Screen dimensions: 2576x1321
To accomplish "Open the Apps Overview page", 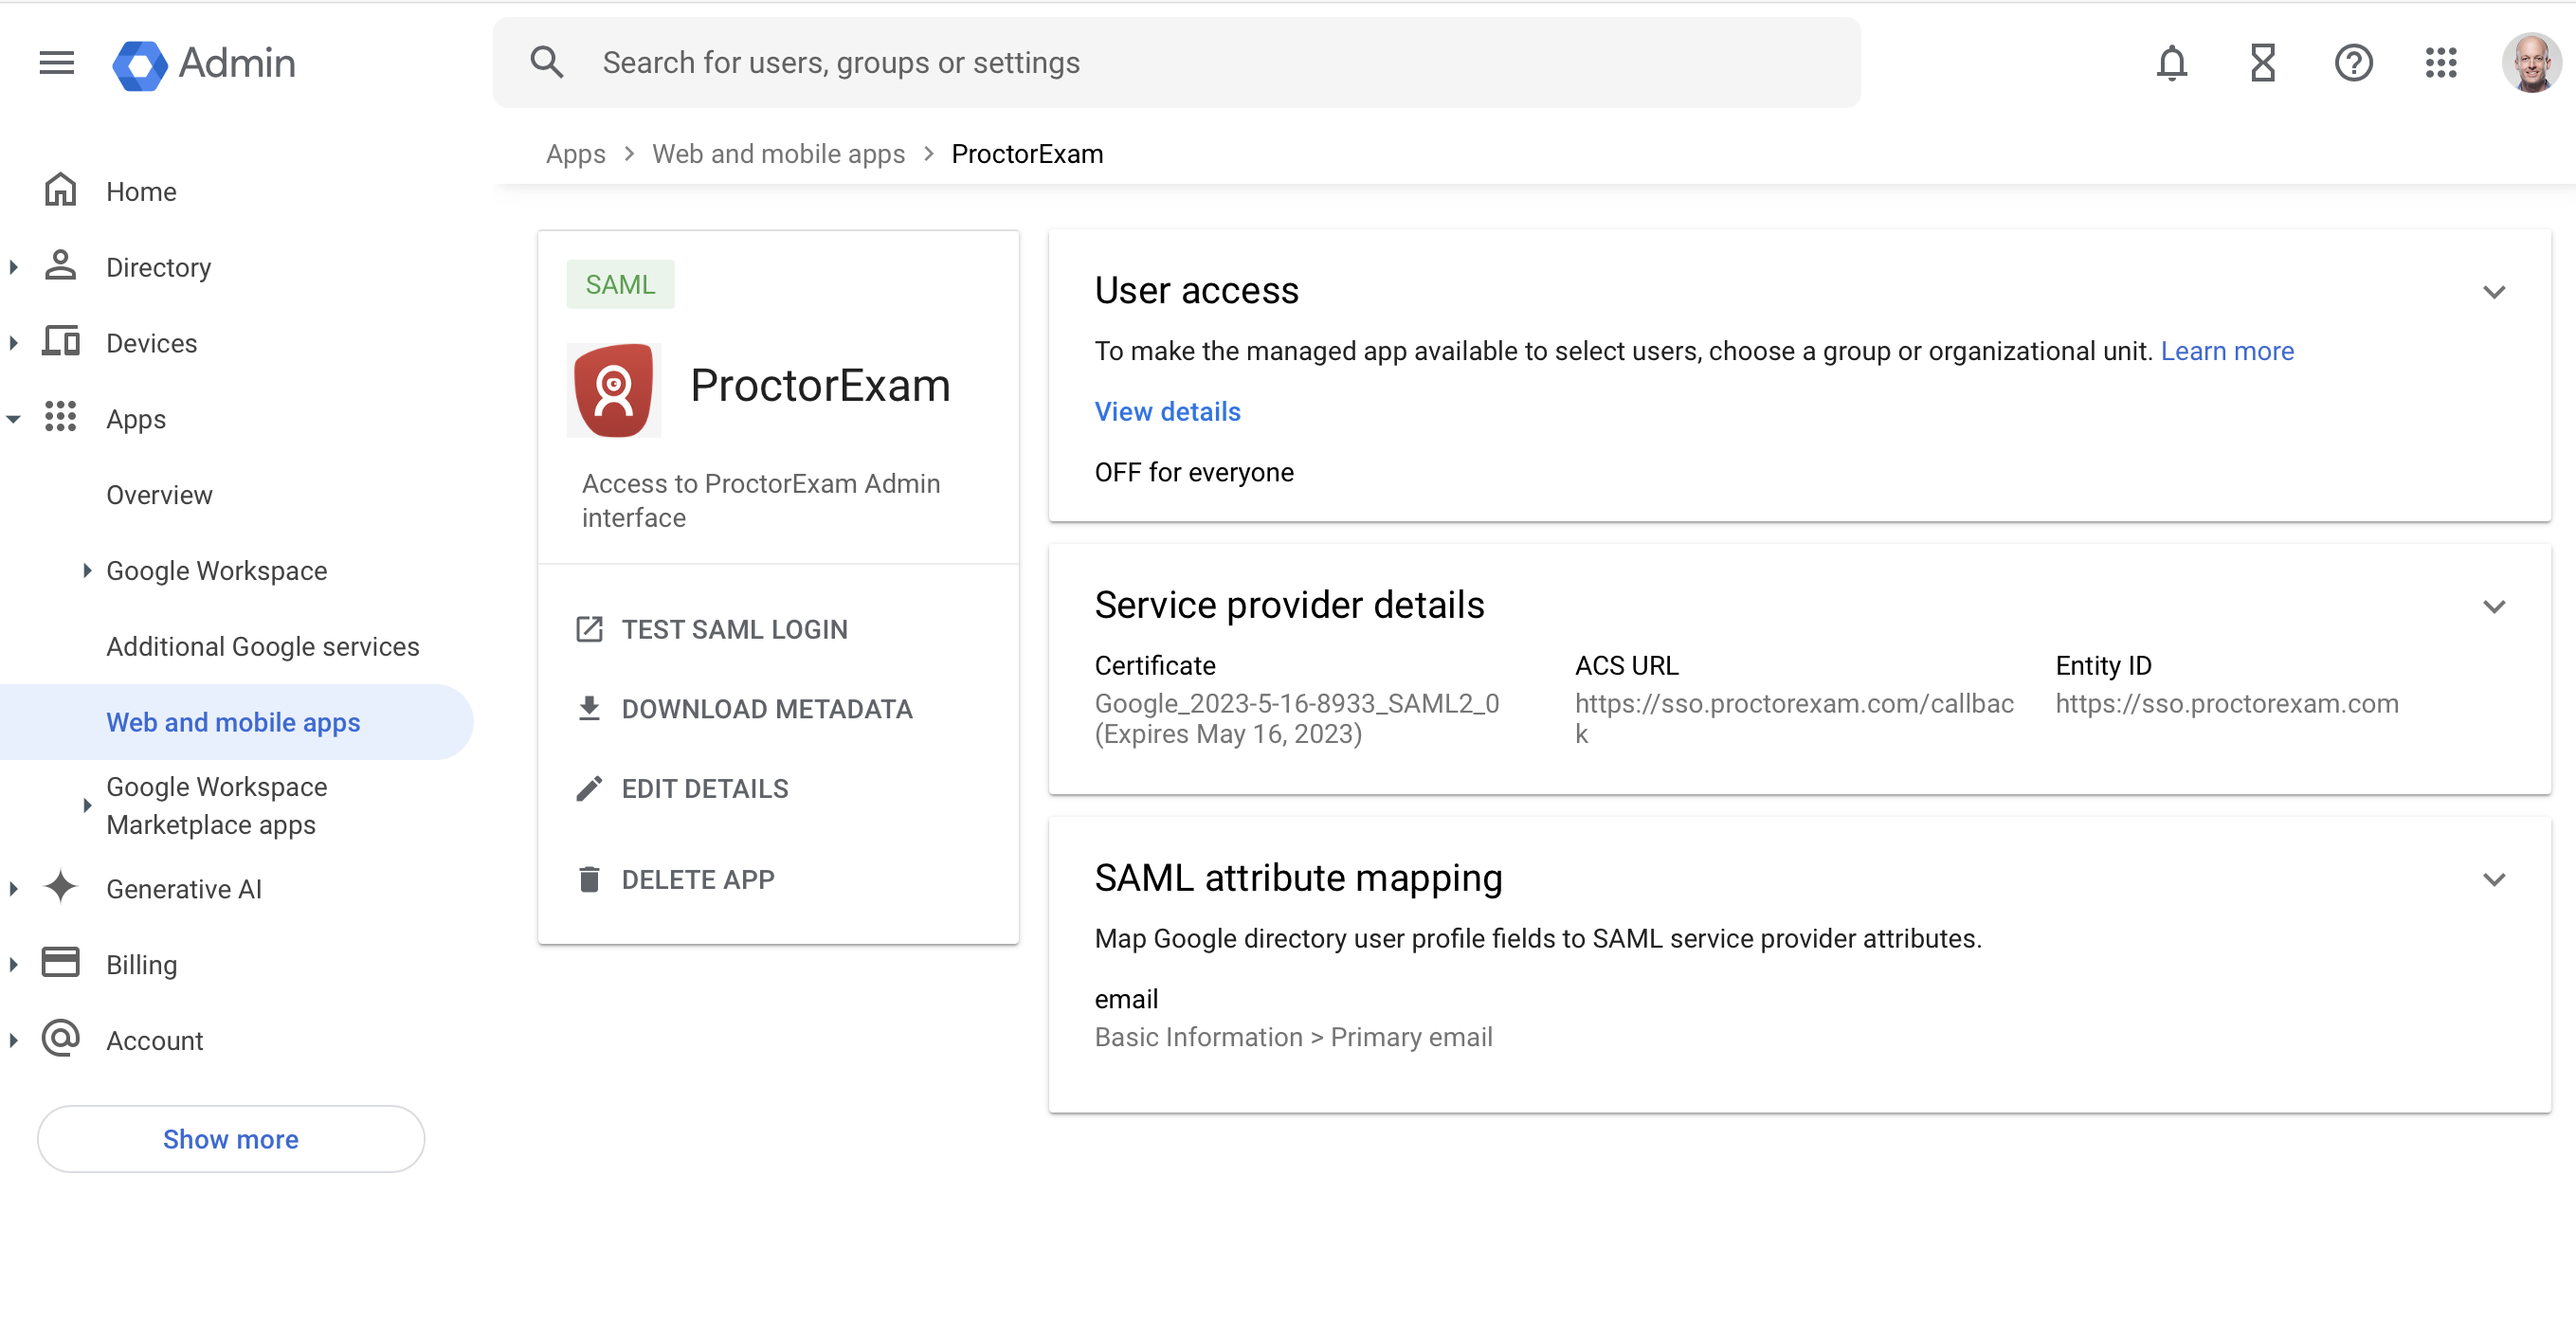I will (x=159, y=495).
